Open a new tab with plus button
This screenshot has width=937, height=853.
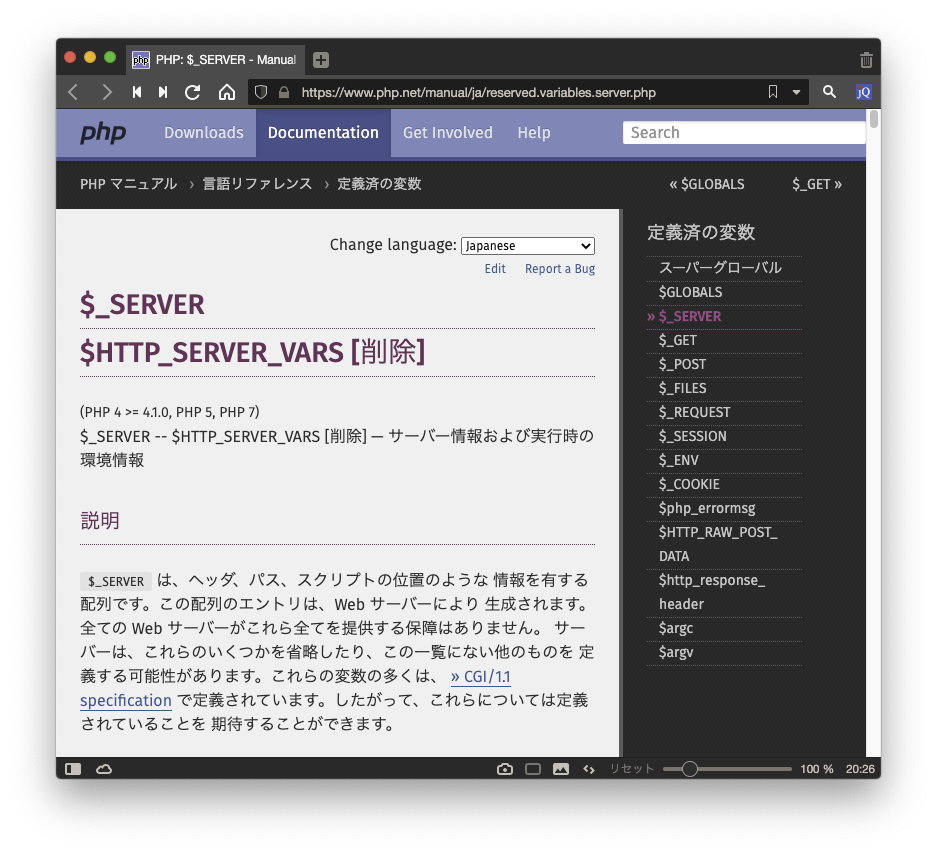coord(320,60)
